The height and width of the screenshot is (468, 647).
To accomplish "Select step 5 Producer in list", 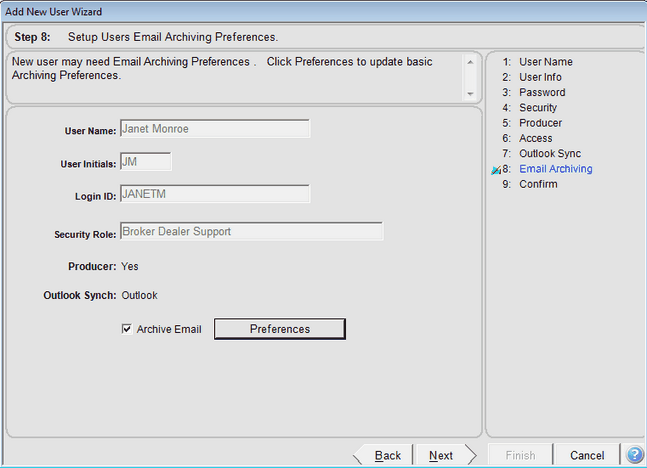I will [540, 123].
